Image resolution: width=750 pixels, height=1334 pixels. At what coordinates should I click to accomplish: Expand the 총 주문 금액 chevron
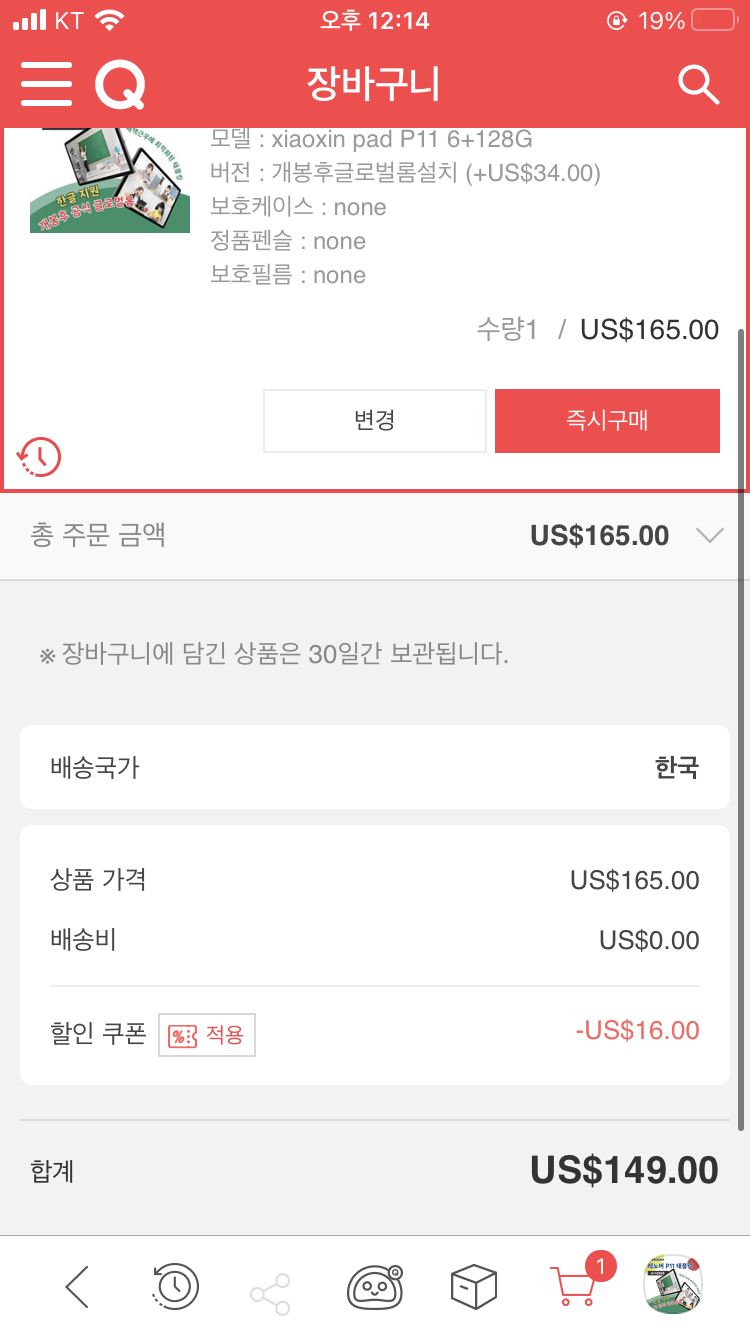709,536
